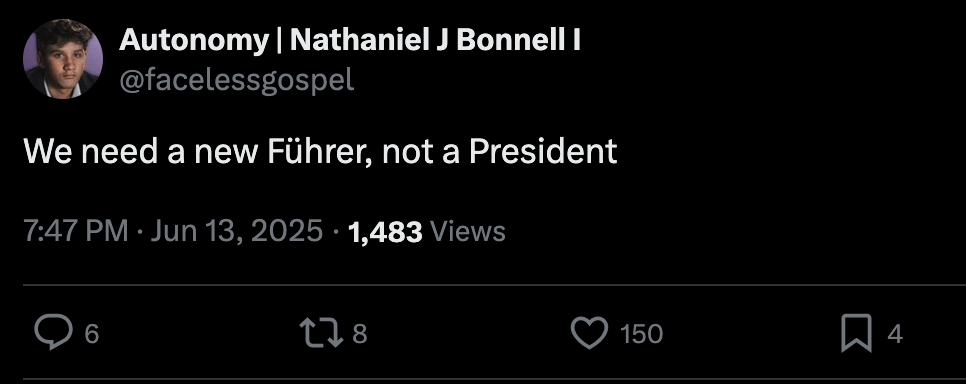
Task: Open the reply speech bubble icon
Action: pyautogui.click(x=53, y=333)
